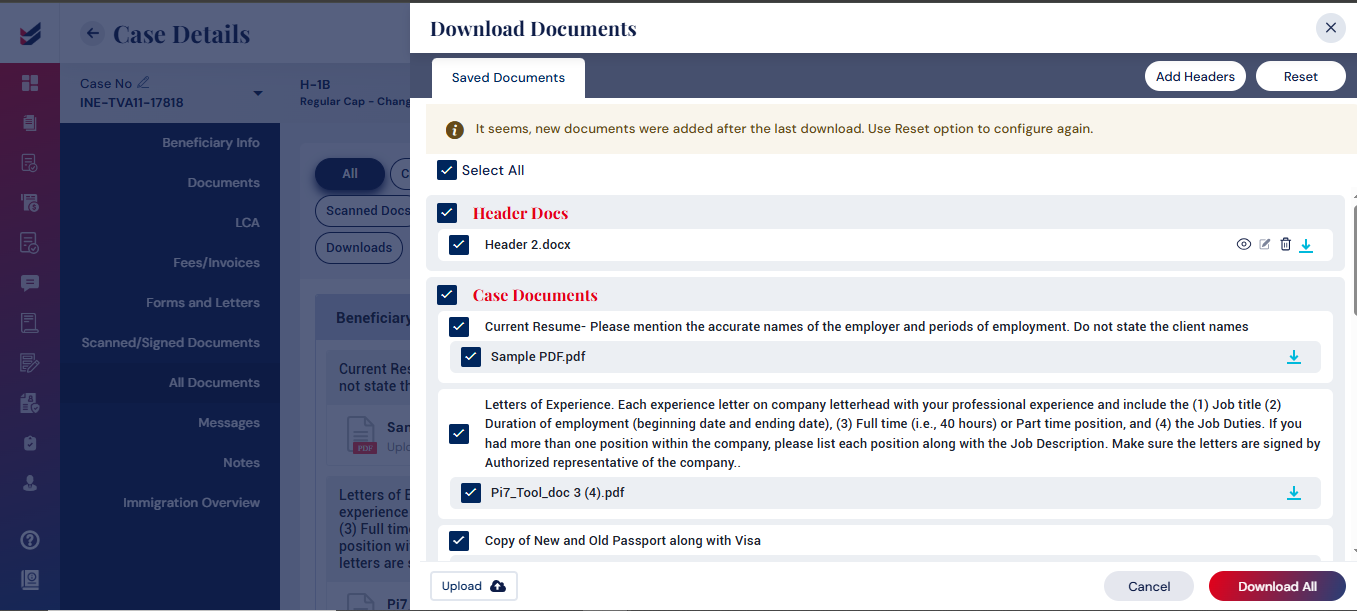Uncheck the Header 2.docx checkbox
The image size is (1357, 611).
pos(459,244)
